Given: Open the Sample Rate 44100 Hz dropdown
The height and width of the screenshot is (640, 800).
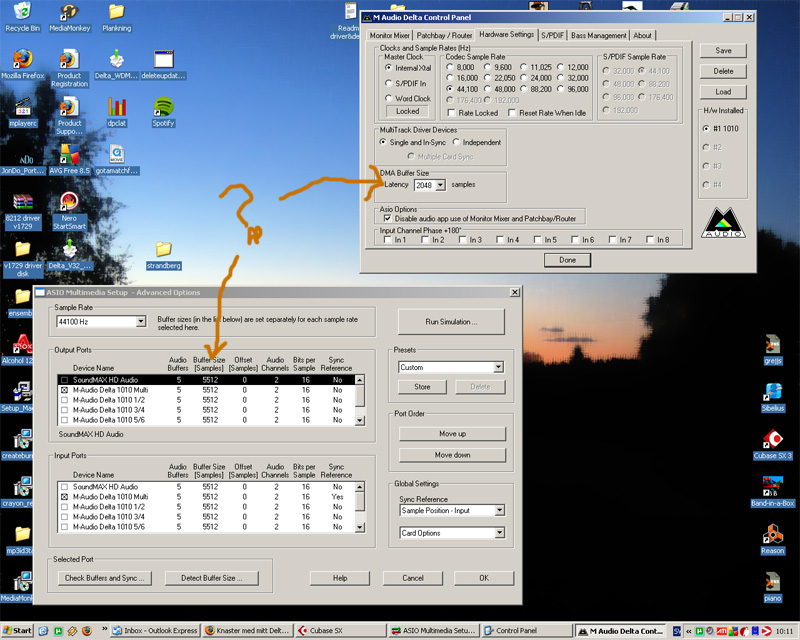Looking at the screenshot, I should pos(141,322).
